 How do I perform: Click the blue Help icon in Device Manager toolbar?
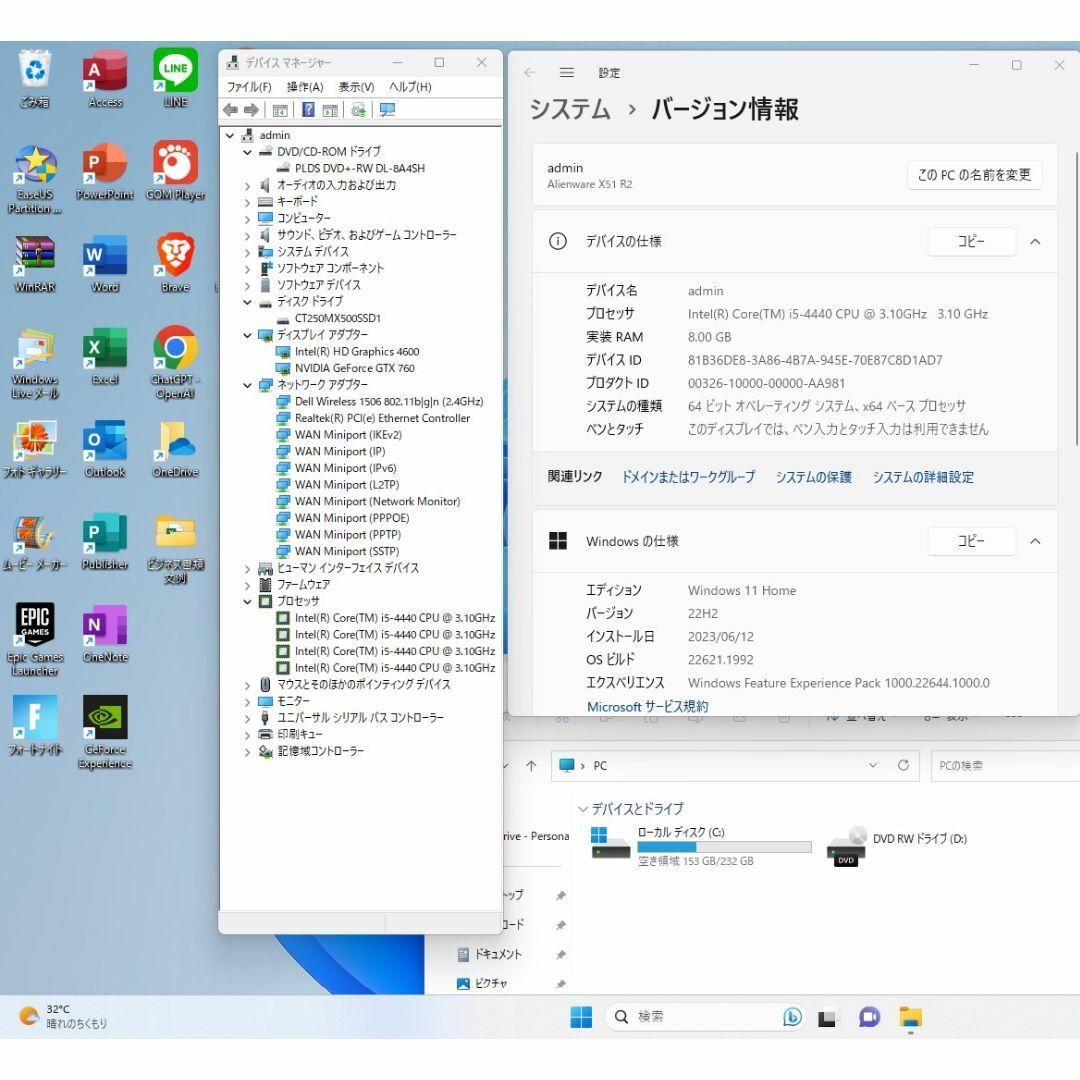coord(309,110)
